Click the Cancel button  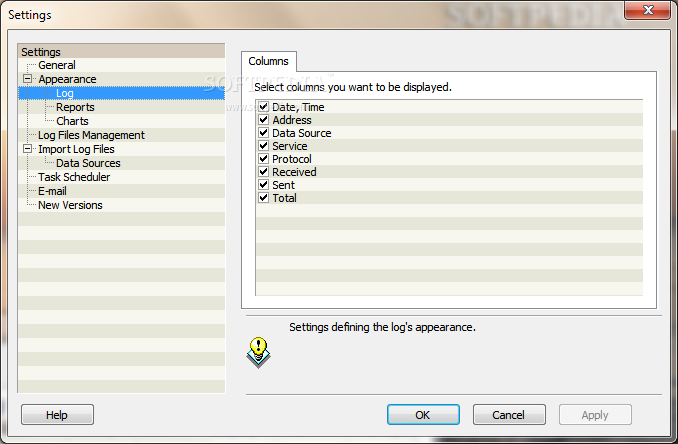[509, 415]
